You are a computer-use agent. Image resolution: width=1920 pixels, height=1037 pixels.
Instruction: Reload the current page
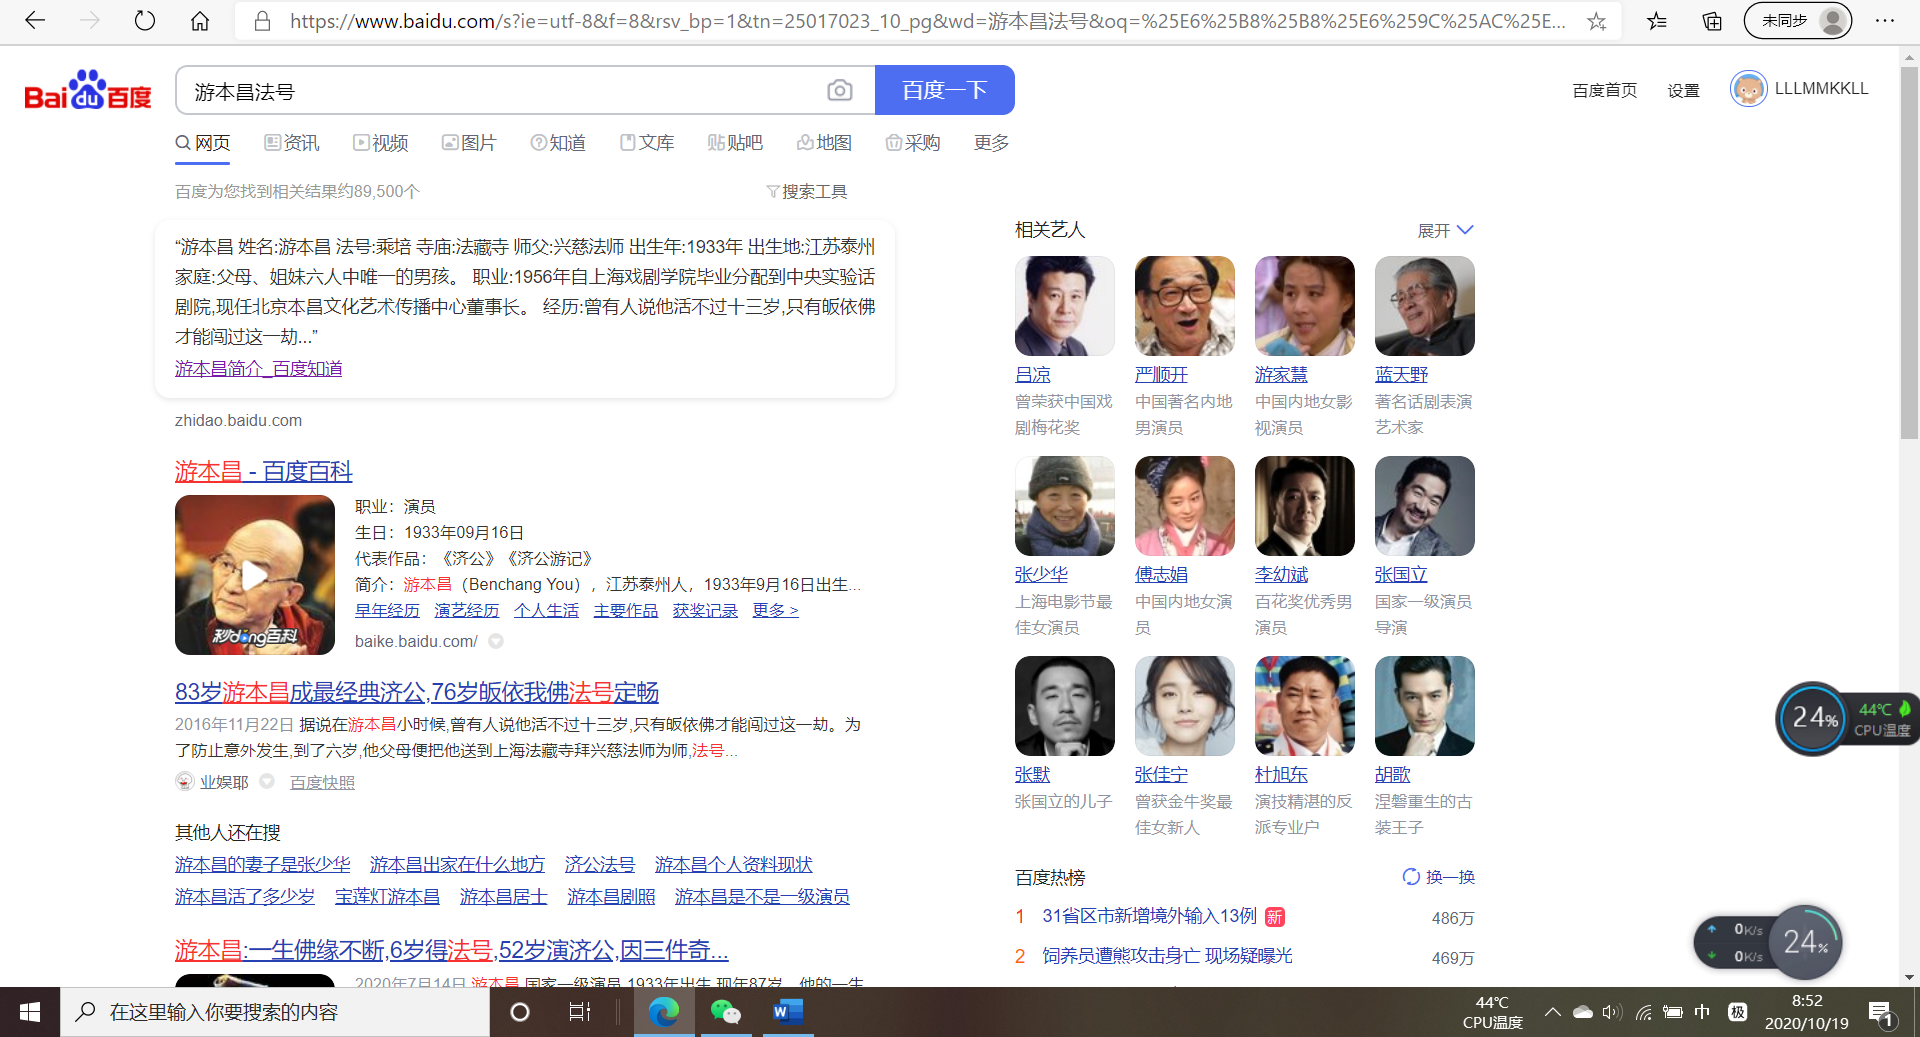(x=145, y=20)
